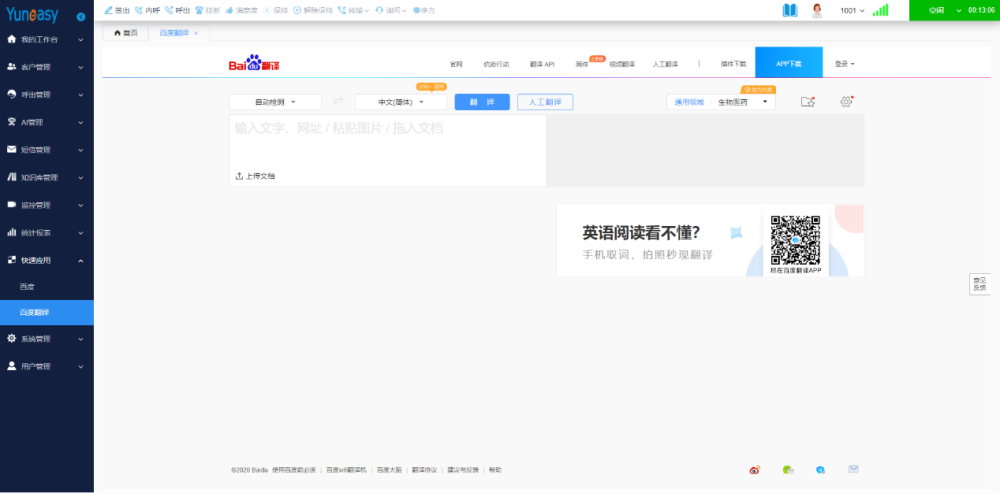This screenshot has width=1000, height=493.
Task: Click the 呼出 outbound call icon
Action: 169,10
